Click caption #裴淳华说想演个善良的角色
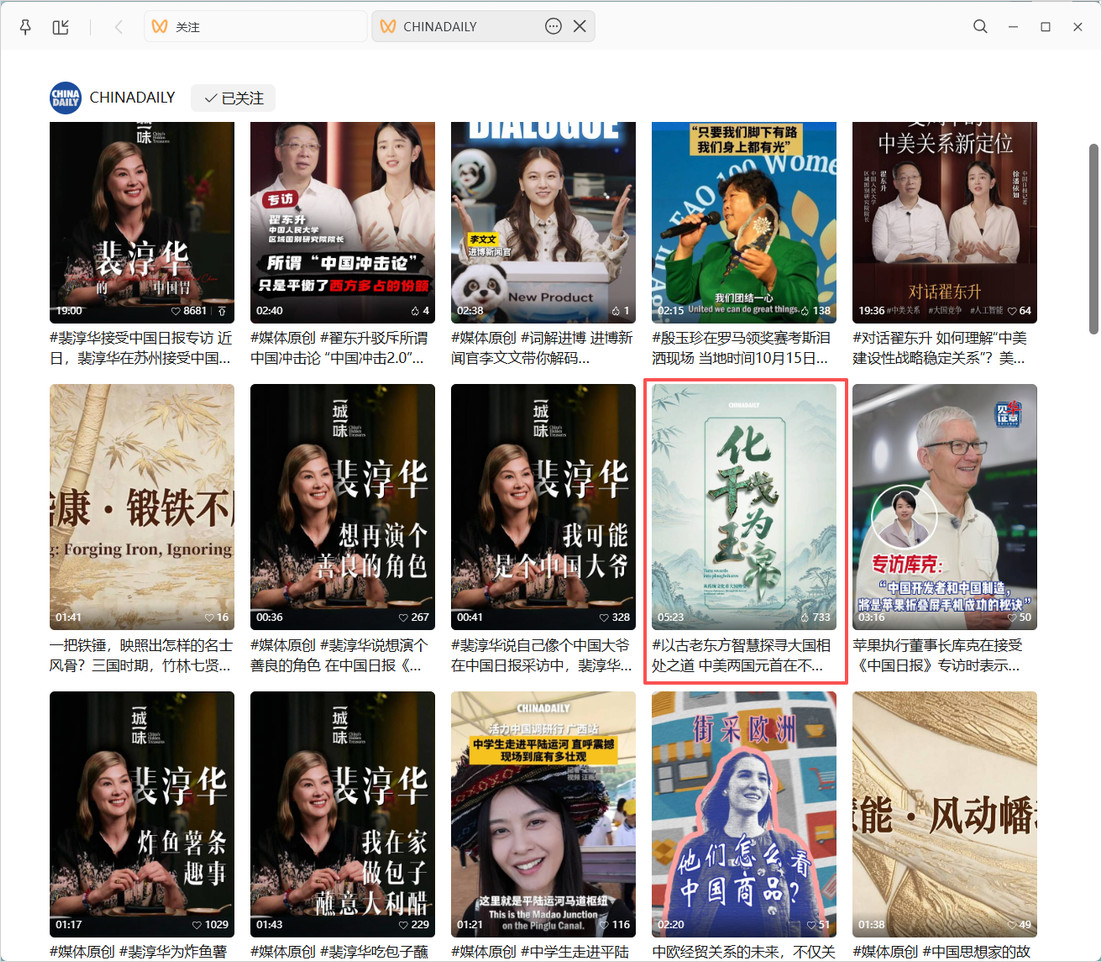Image resolution: width=1102 pixels, height=962 pixels. (339, 655)
